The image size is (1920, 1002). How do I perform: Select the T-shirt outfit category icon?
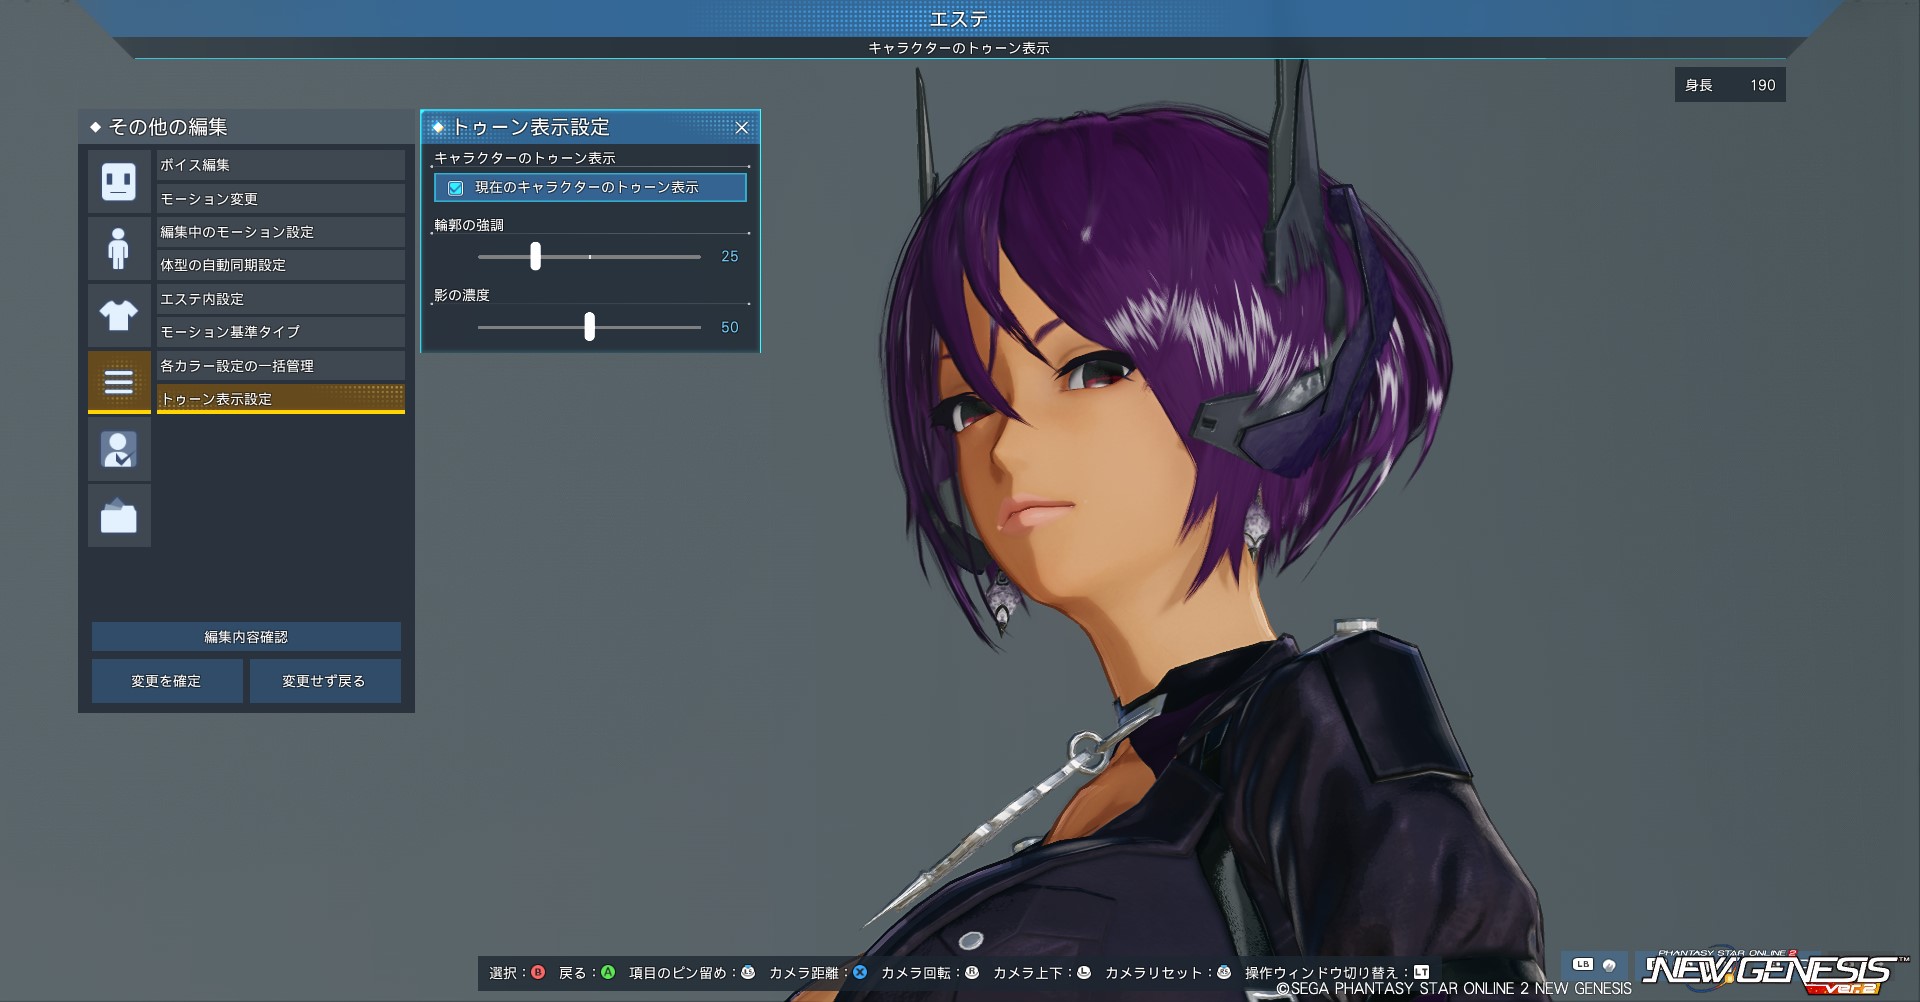[x=119, y=315]
